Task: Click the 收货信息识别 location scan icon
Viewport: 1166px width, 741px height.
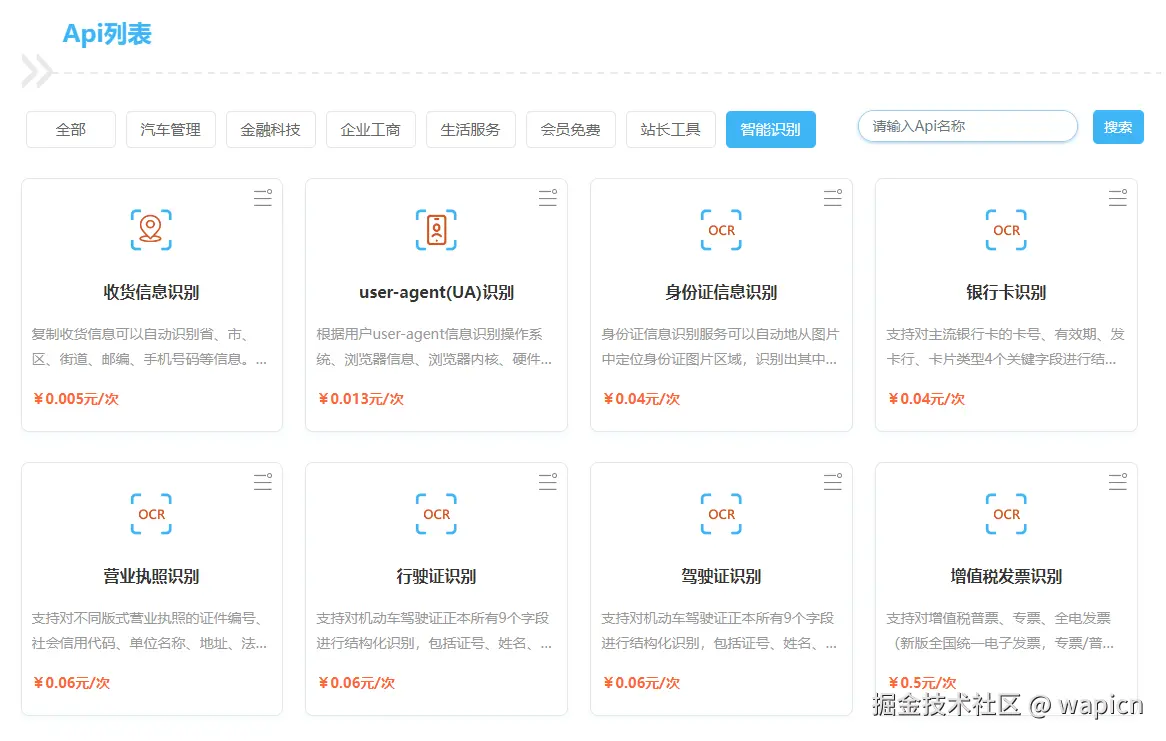Action: tap(151, 230)
